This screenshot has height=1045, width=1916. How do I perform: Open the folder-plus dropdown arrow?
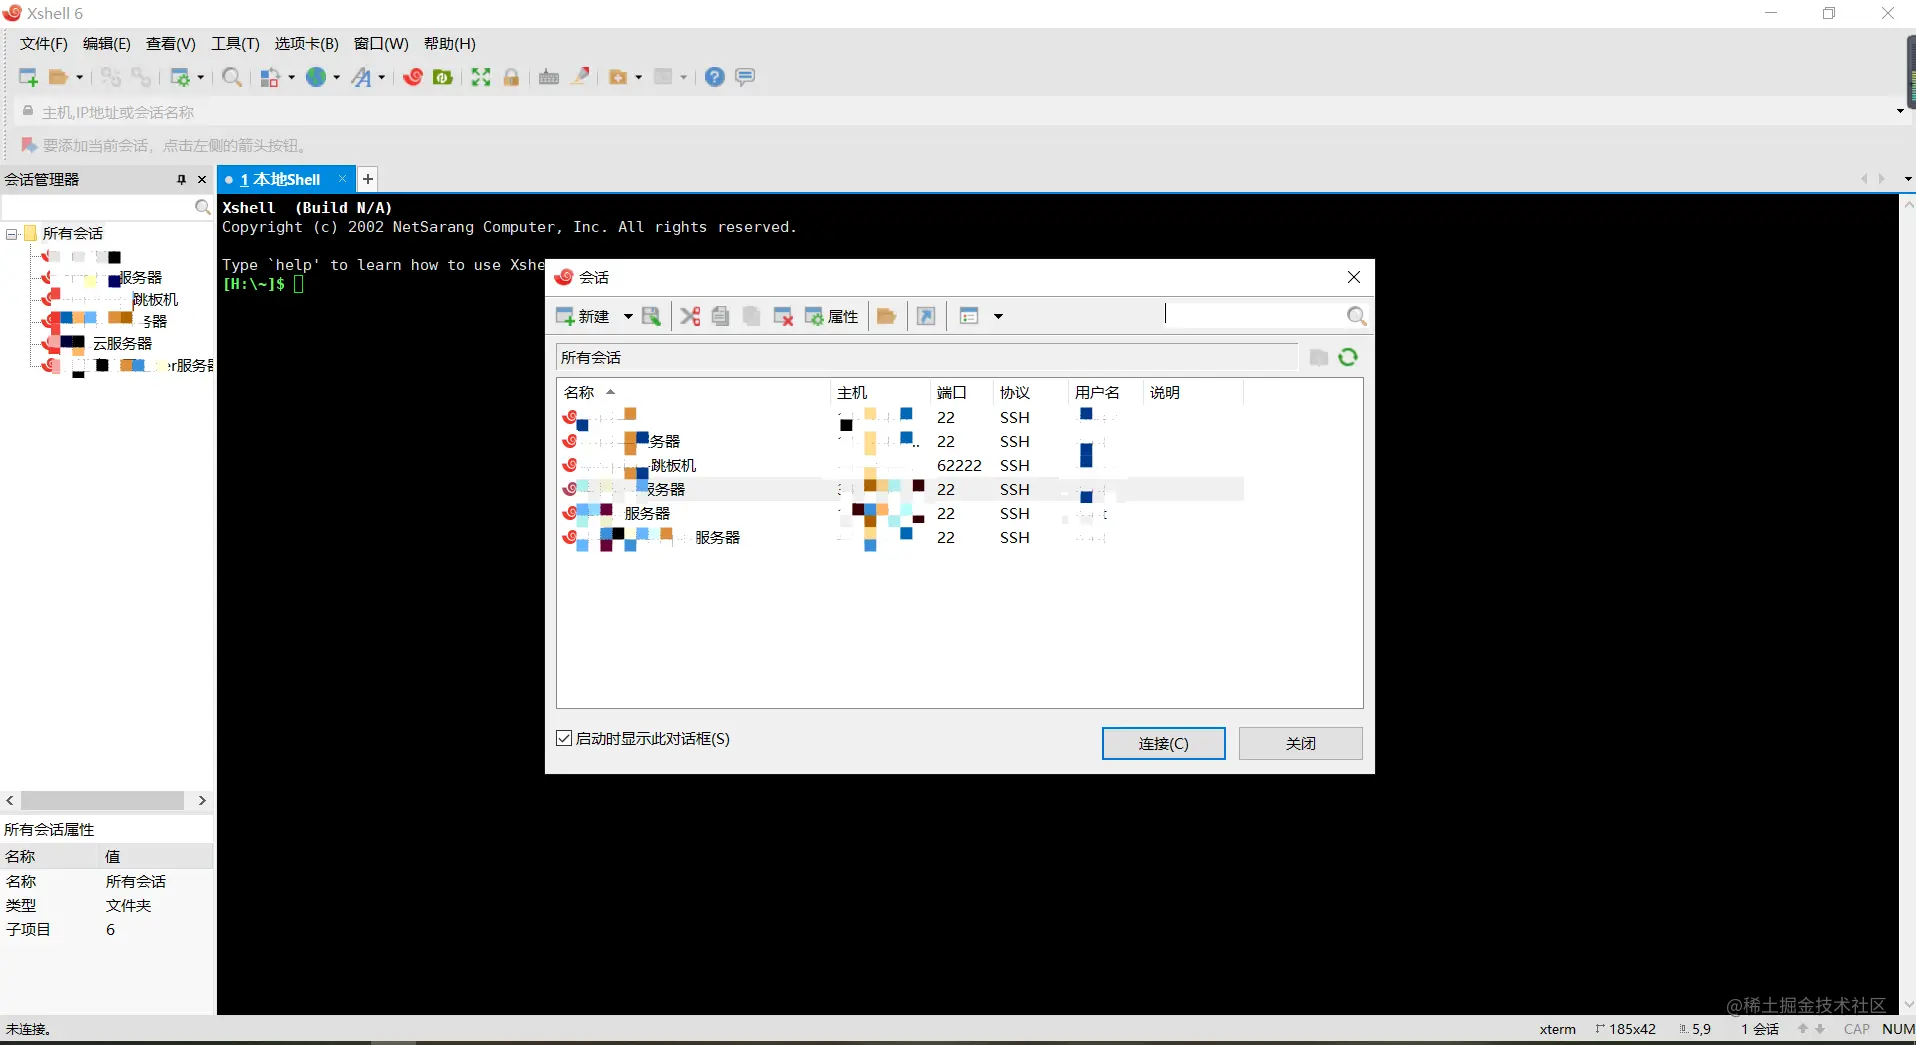coord(638,77)
